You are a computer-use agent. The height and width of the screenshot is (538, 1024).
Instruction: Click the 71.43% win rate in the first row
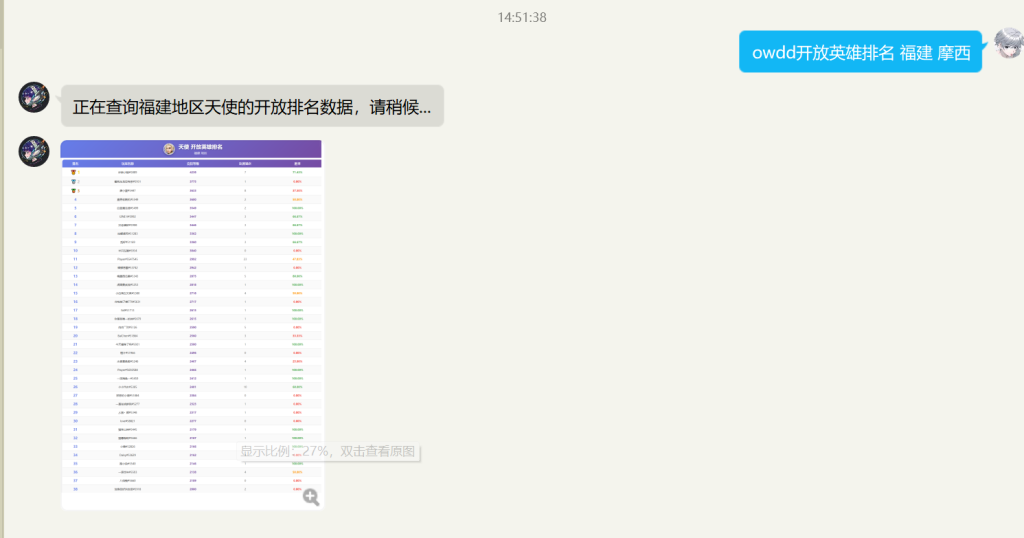click(x=297, y=172)
